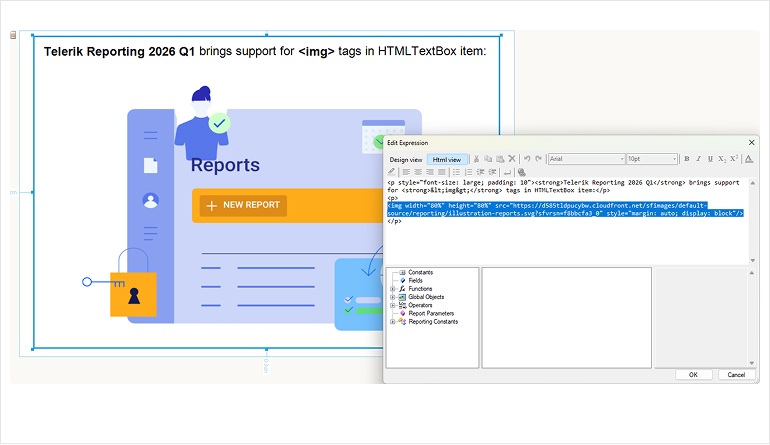Image resolution: width=770 pixels, height=445 pixels.
Task: Select Functions tree item
Action: point(420,289)
